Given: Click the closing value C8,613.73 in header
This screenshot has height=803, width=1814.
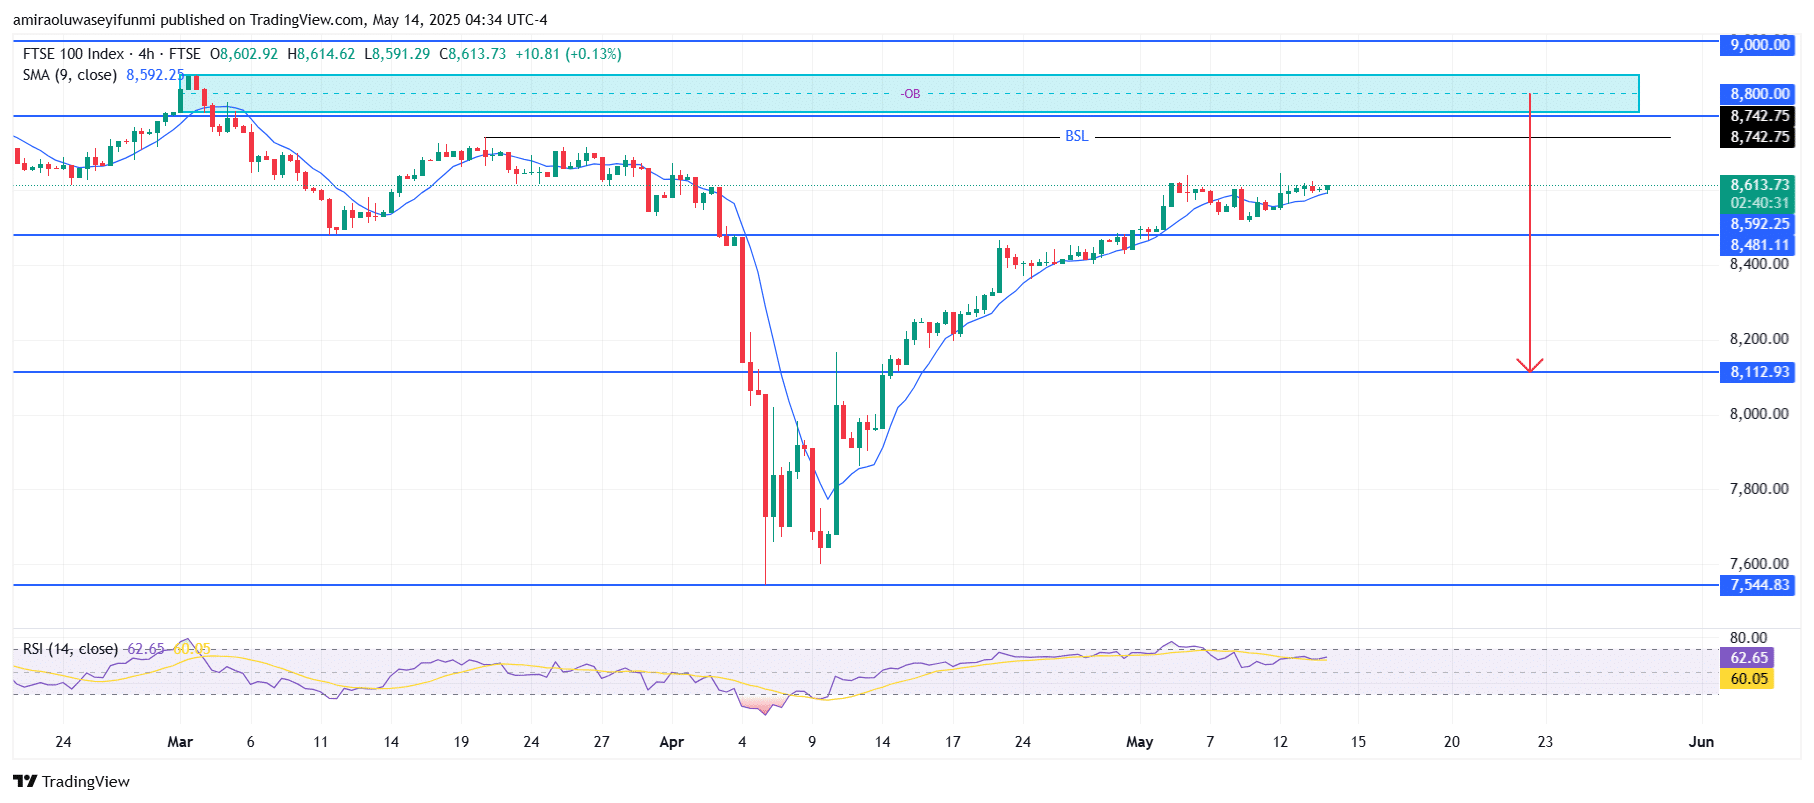Looking at the screenshot, I should click(473, 54).
